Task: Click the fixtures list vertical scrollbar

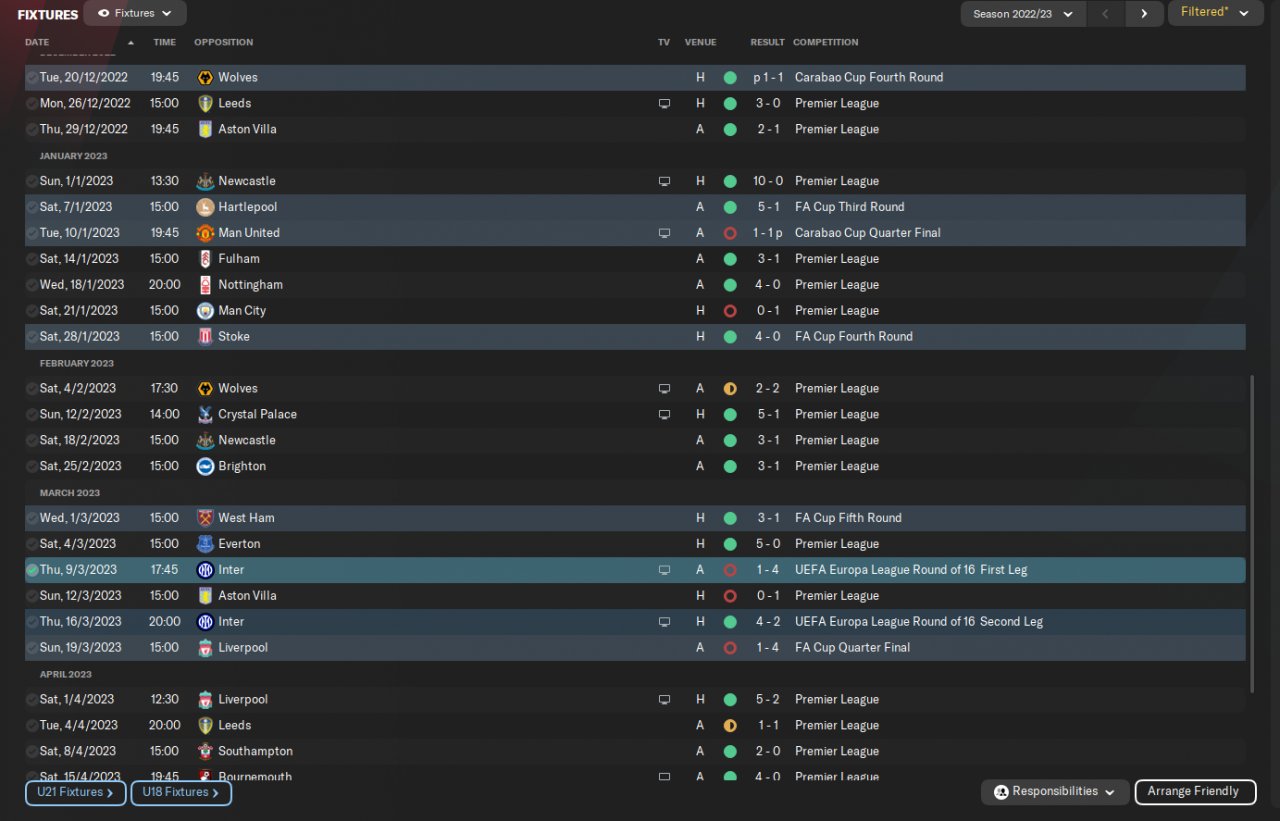Action: click(x=1252, y=535)
